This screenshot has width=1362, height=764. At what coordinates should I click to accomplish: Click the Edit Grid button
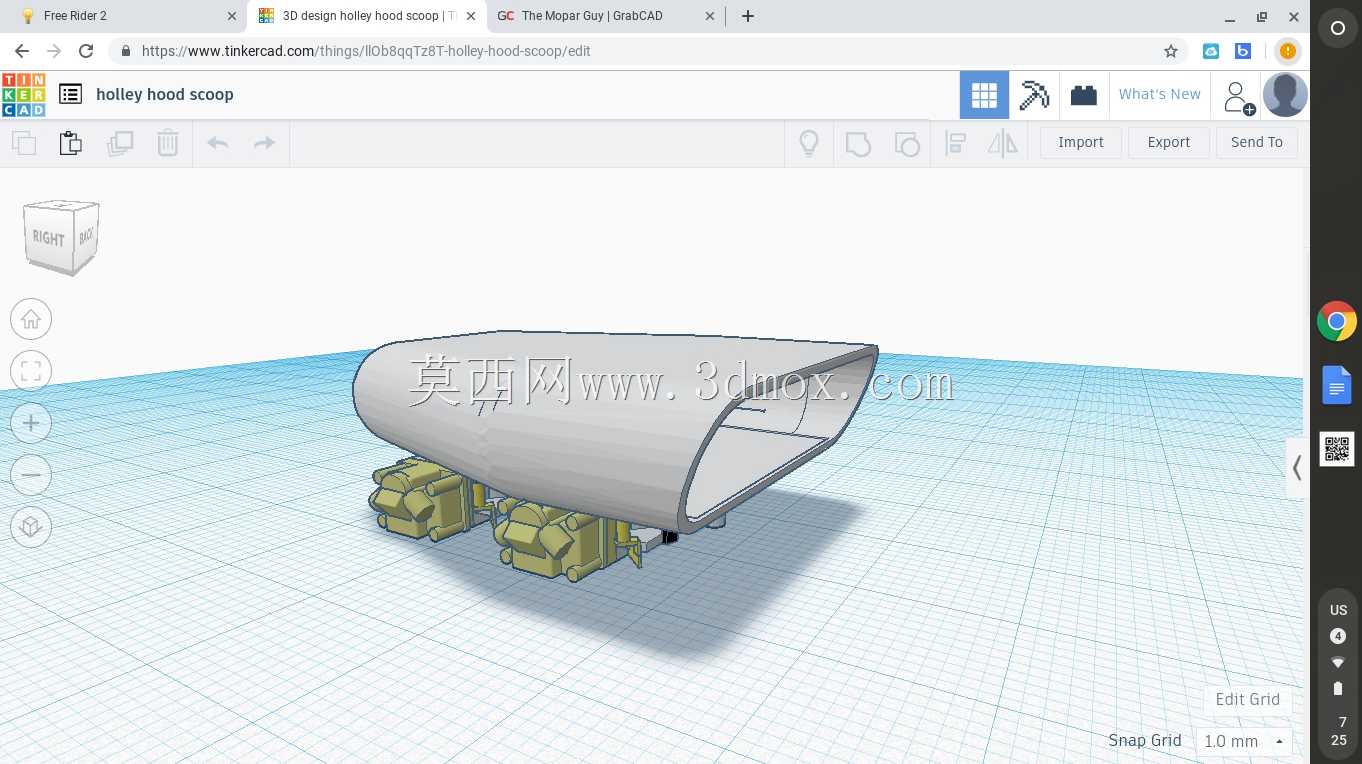tap(1247, 699)
